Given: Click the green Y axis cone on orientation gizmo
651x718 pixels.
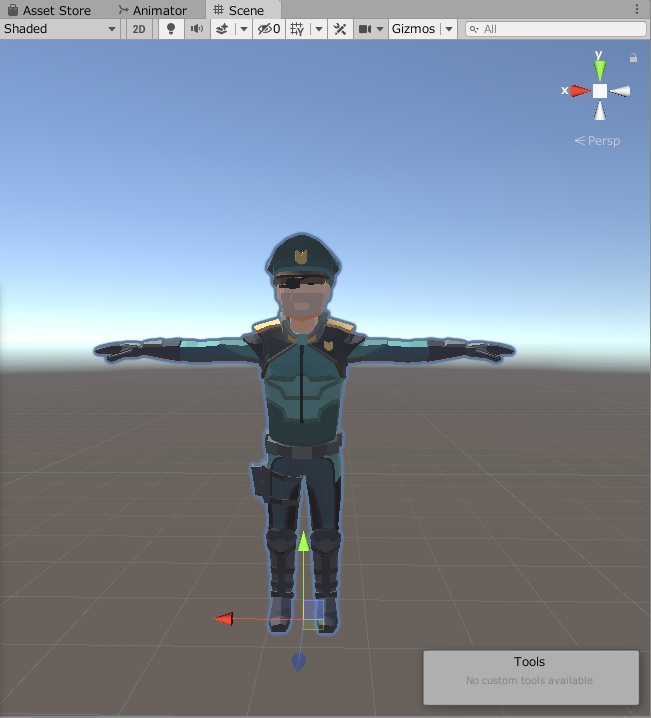Looking at the screenshot, I should coord(600,70).
